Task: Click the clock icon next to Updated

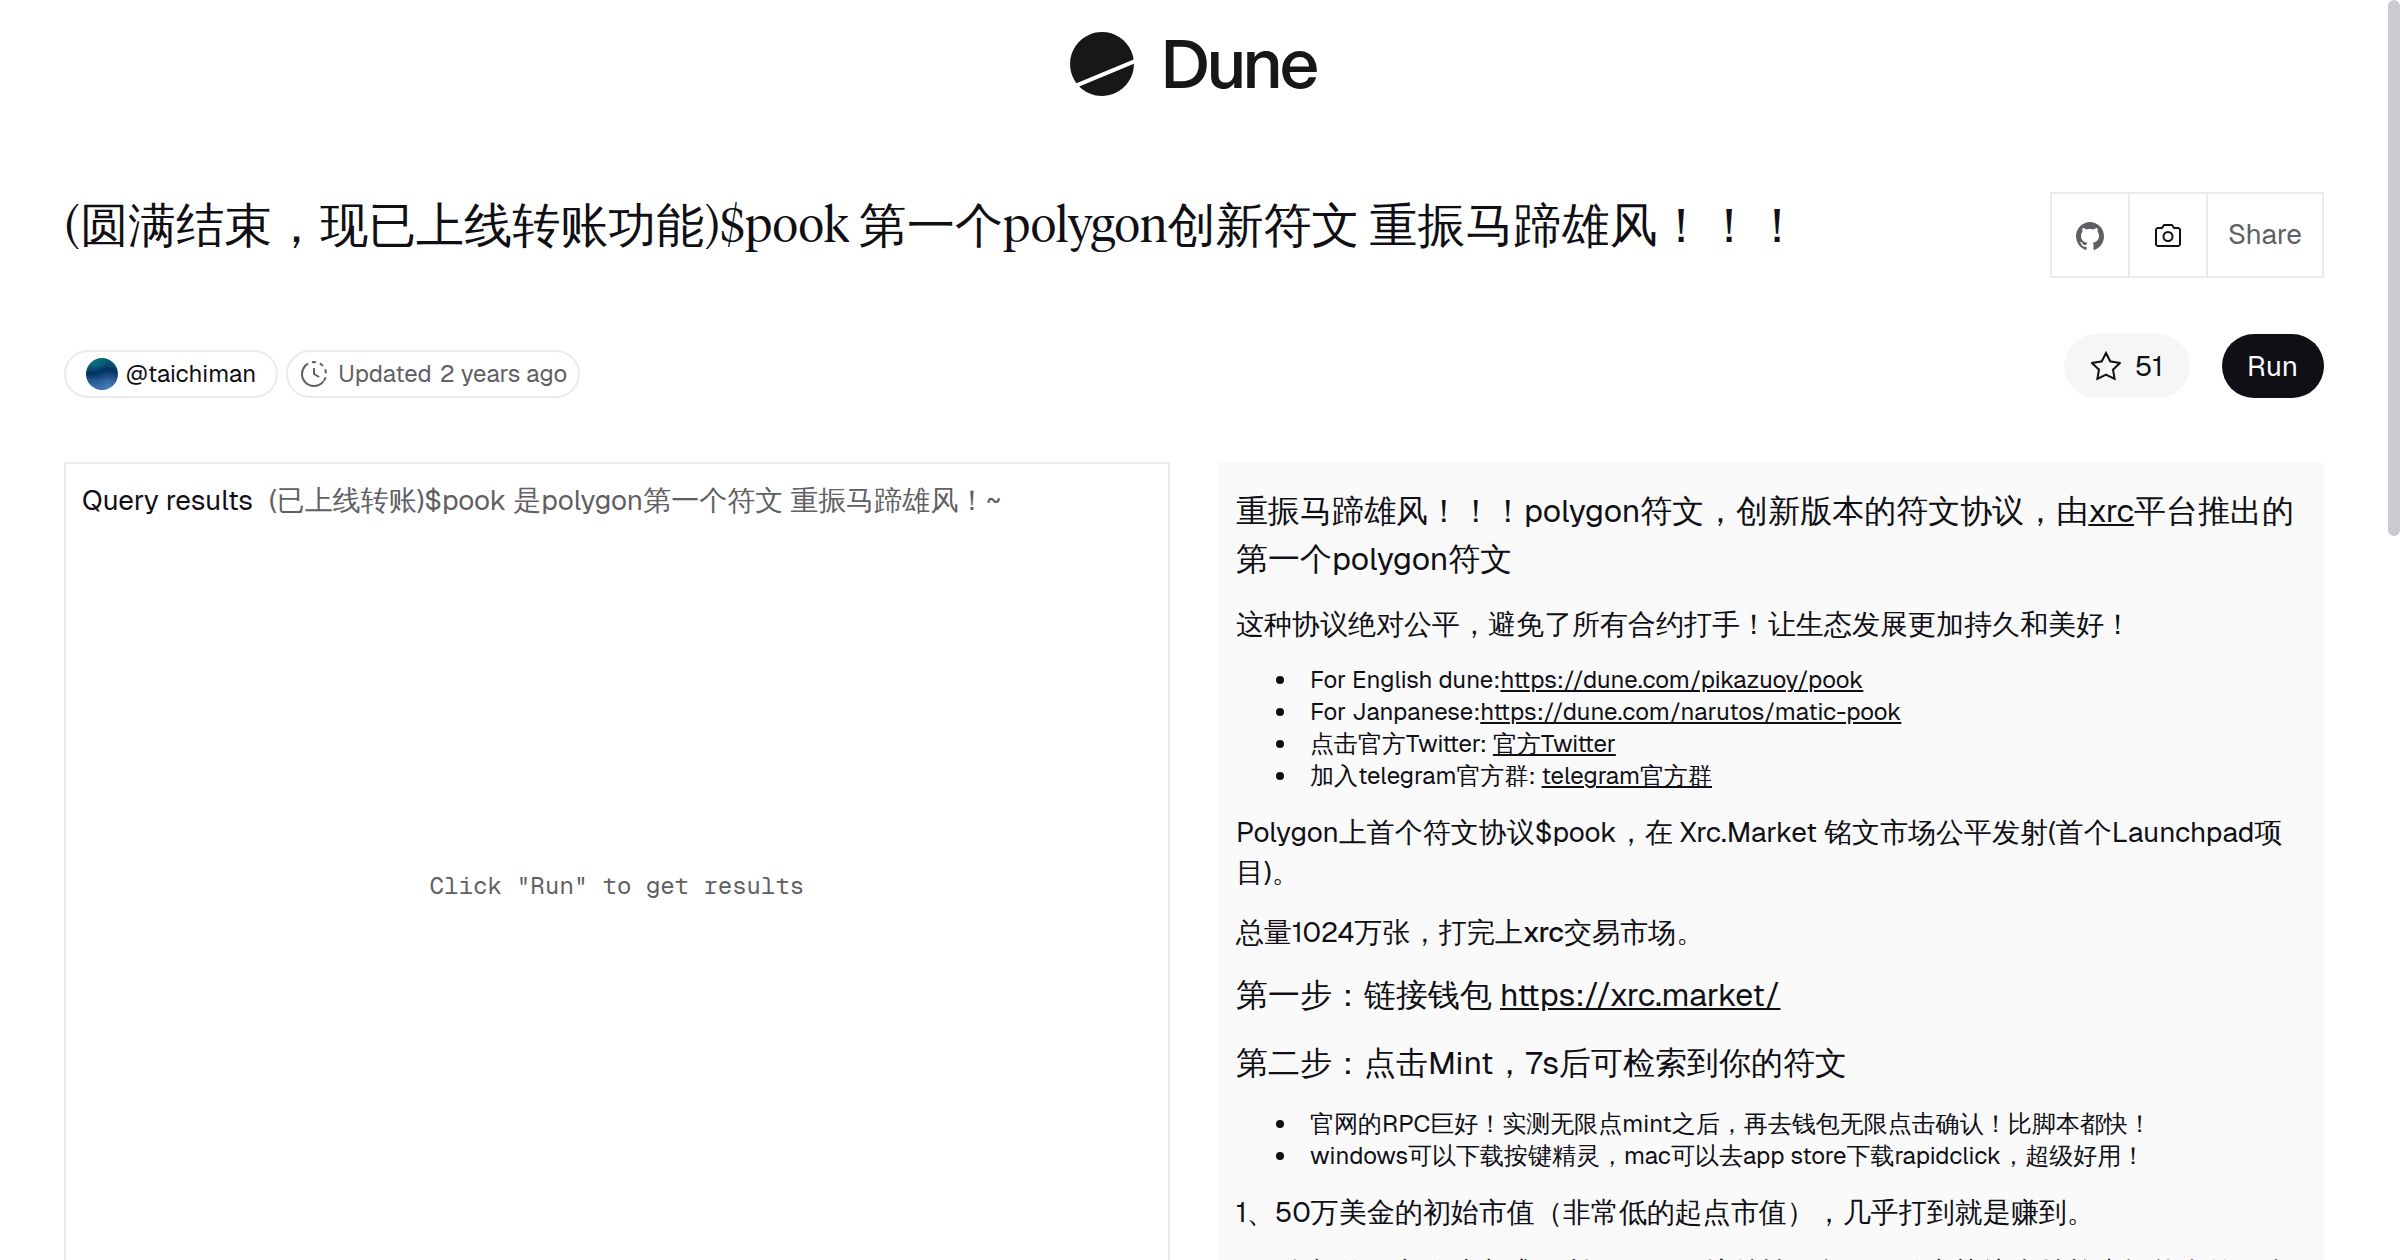Action: [314, 373]
